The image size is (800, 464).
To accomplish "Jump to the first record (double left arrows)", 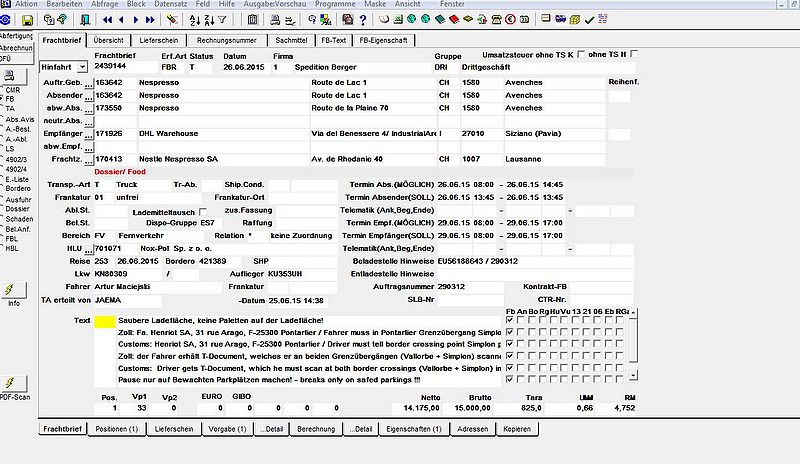I will pos(107,20).
